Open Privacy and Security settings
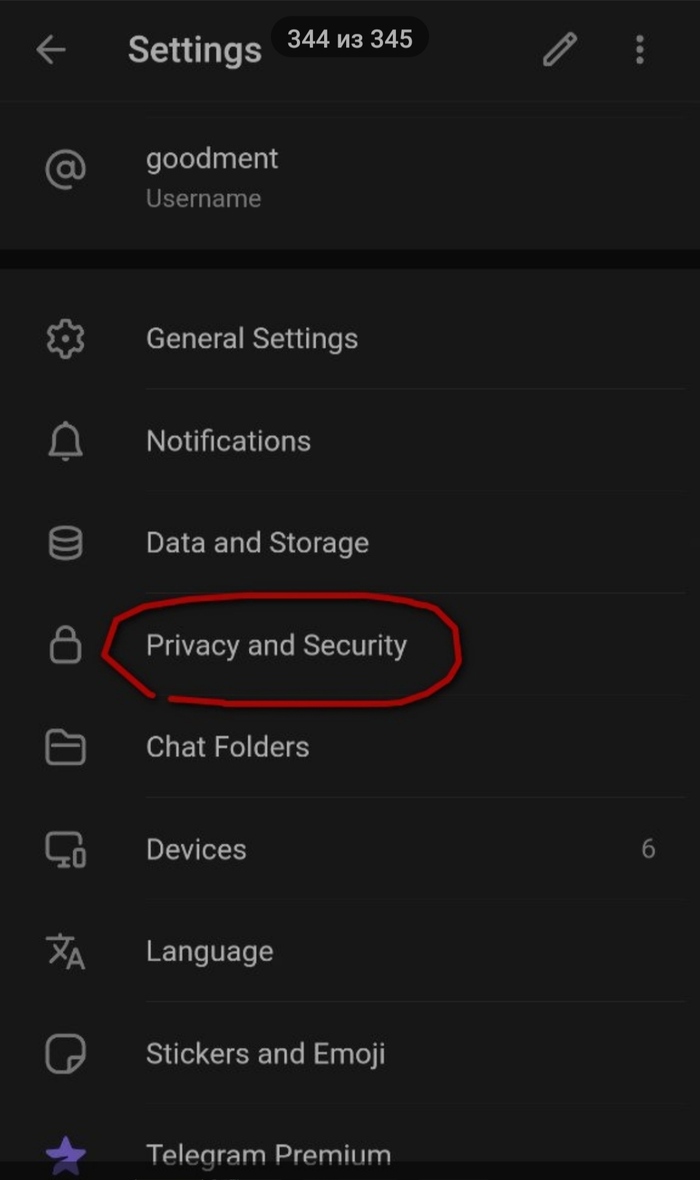The image size is (700, 1180). (x=276, y=646)
